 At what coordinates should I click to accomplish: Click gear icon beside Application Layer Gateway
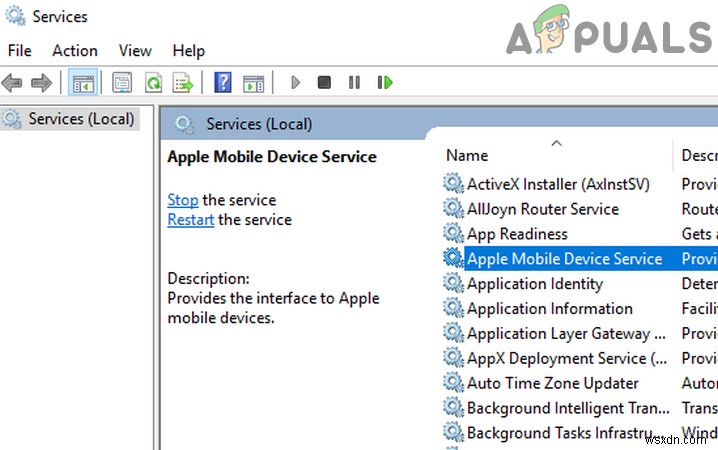453,332
